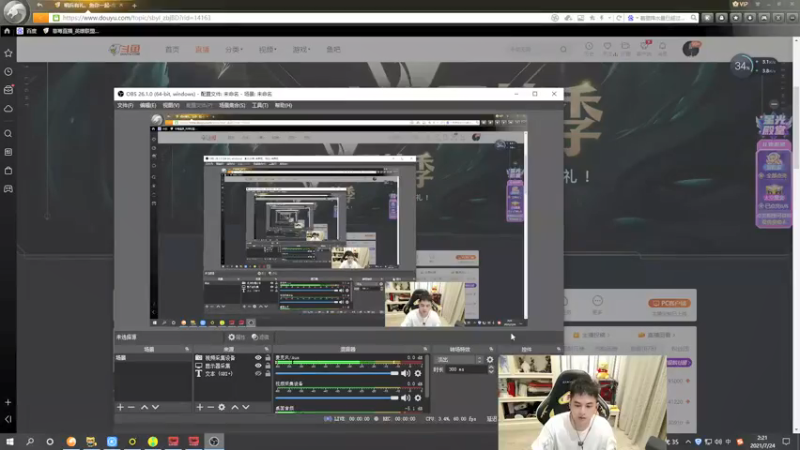
Task: Expand the 游戏 dropdown on Douyu nav
Action: (301, 49)
